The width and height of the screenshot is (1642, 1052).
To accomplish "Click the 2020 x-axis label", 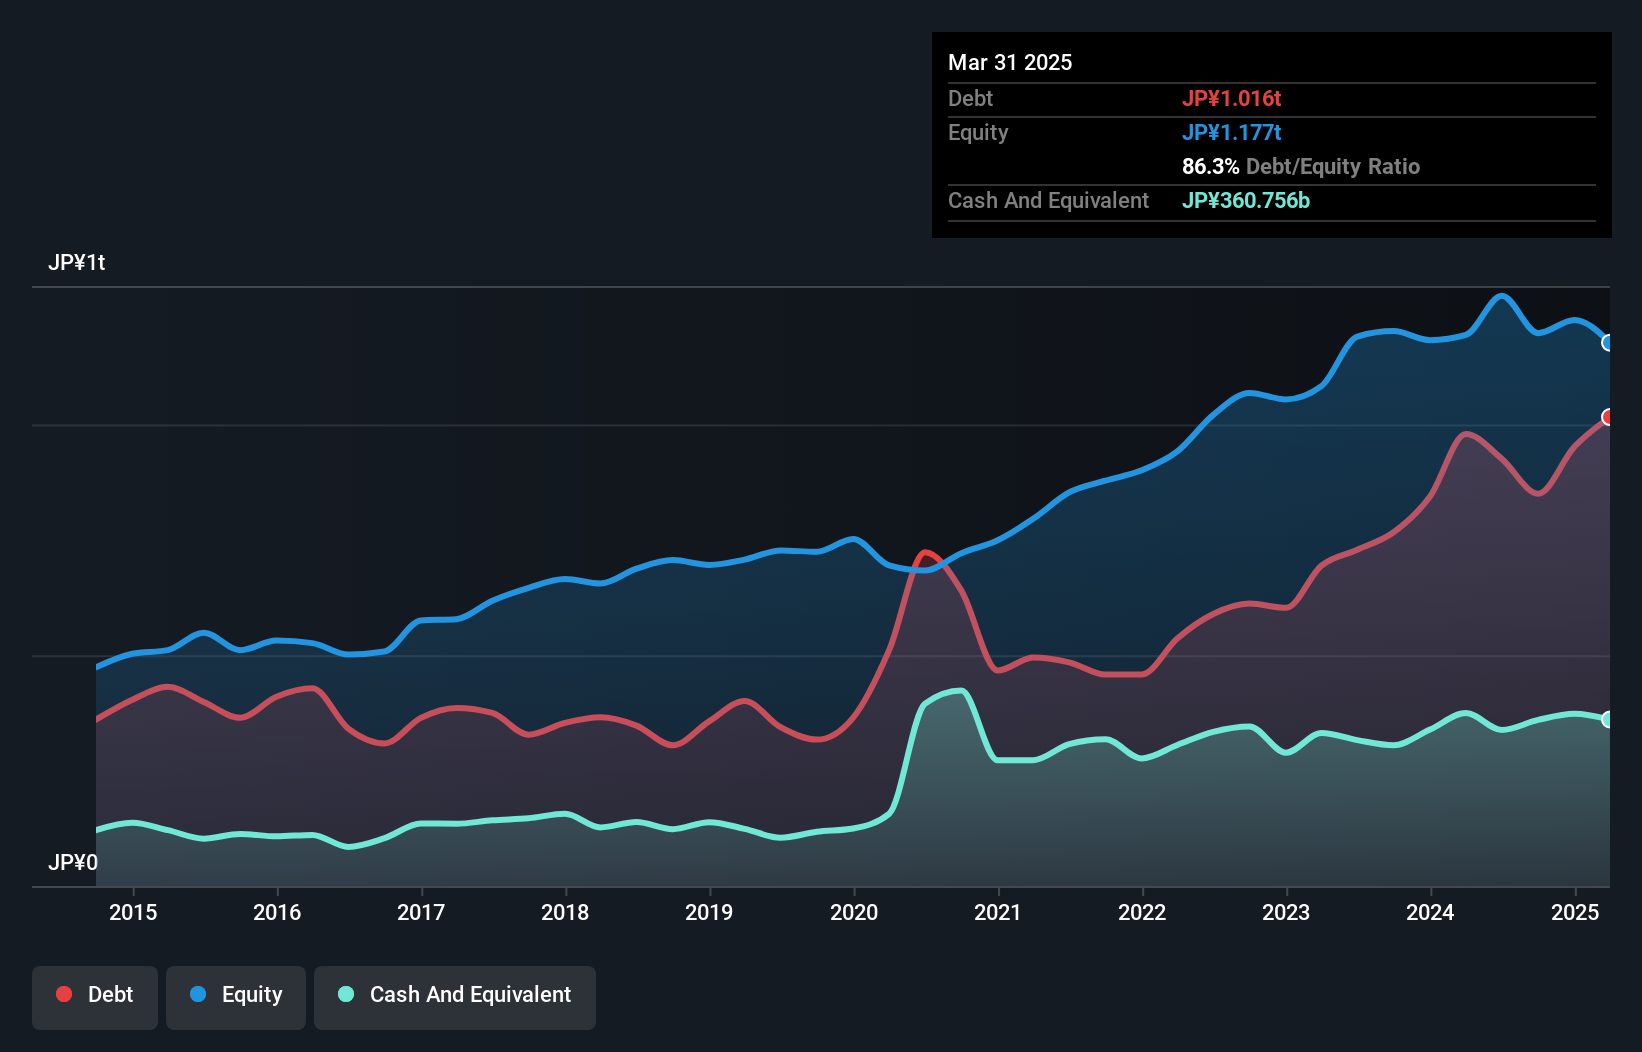I will click(854, 912).
